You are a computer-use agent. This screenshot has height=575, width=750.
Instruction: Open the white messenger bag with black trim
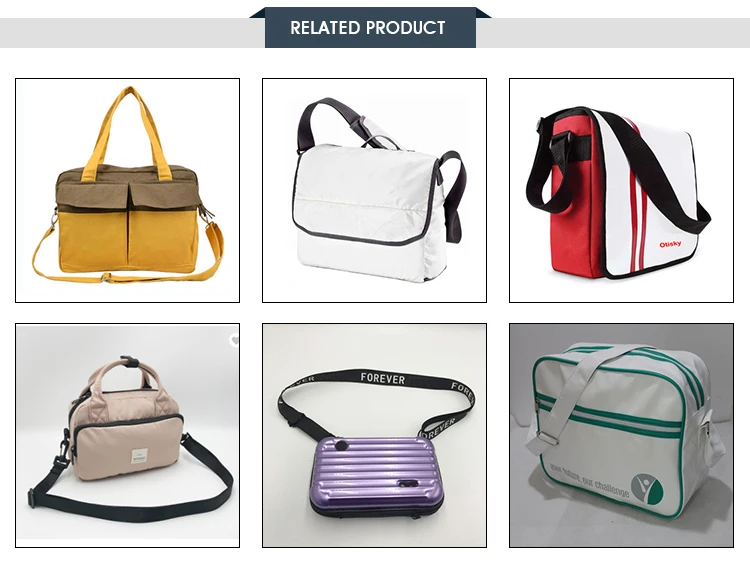click(x=374, y=190)
